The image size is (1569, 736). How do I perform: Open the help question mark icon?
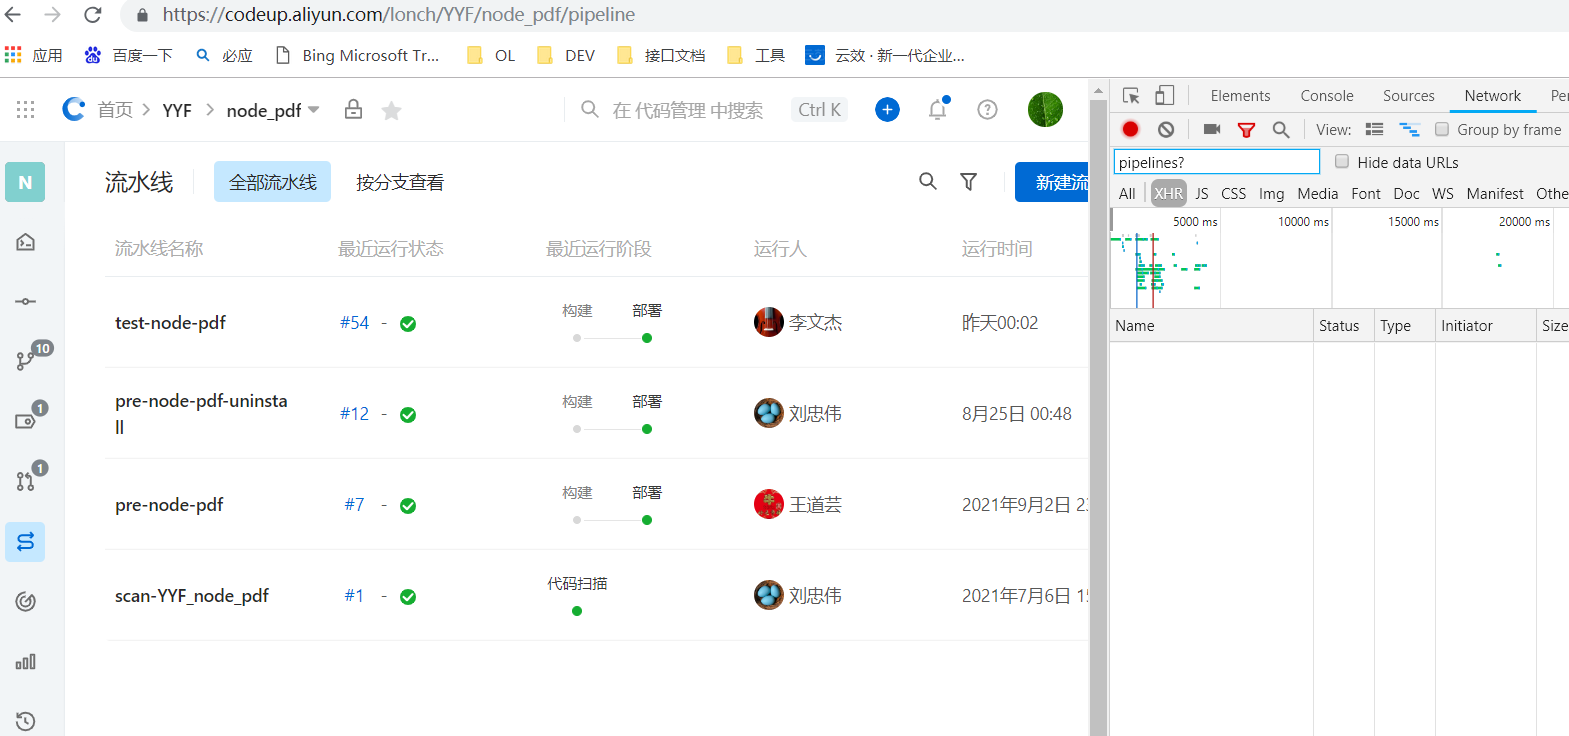(987, 110)
